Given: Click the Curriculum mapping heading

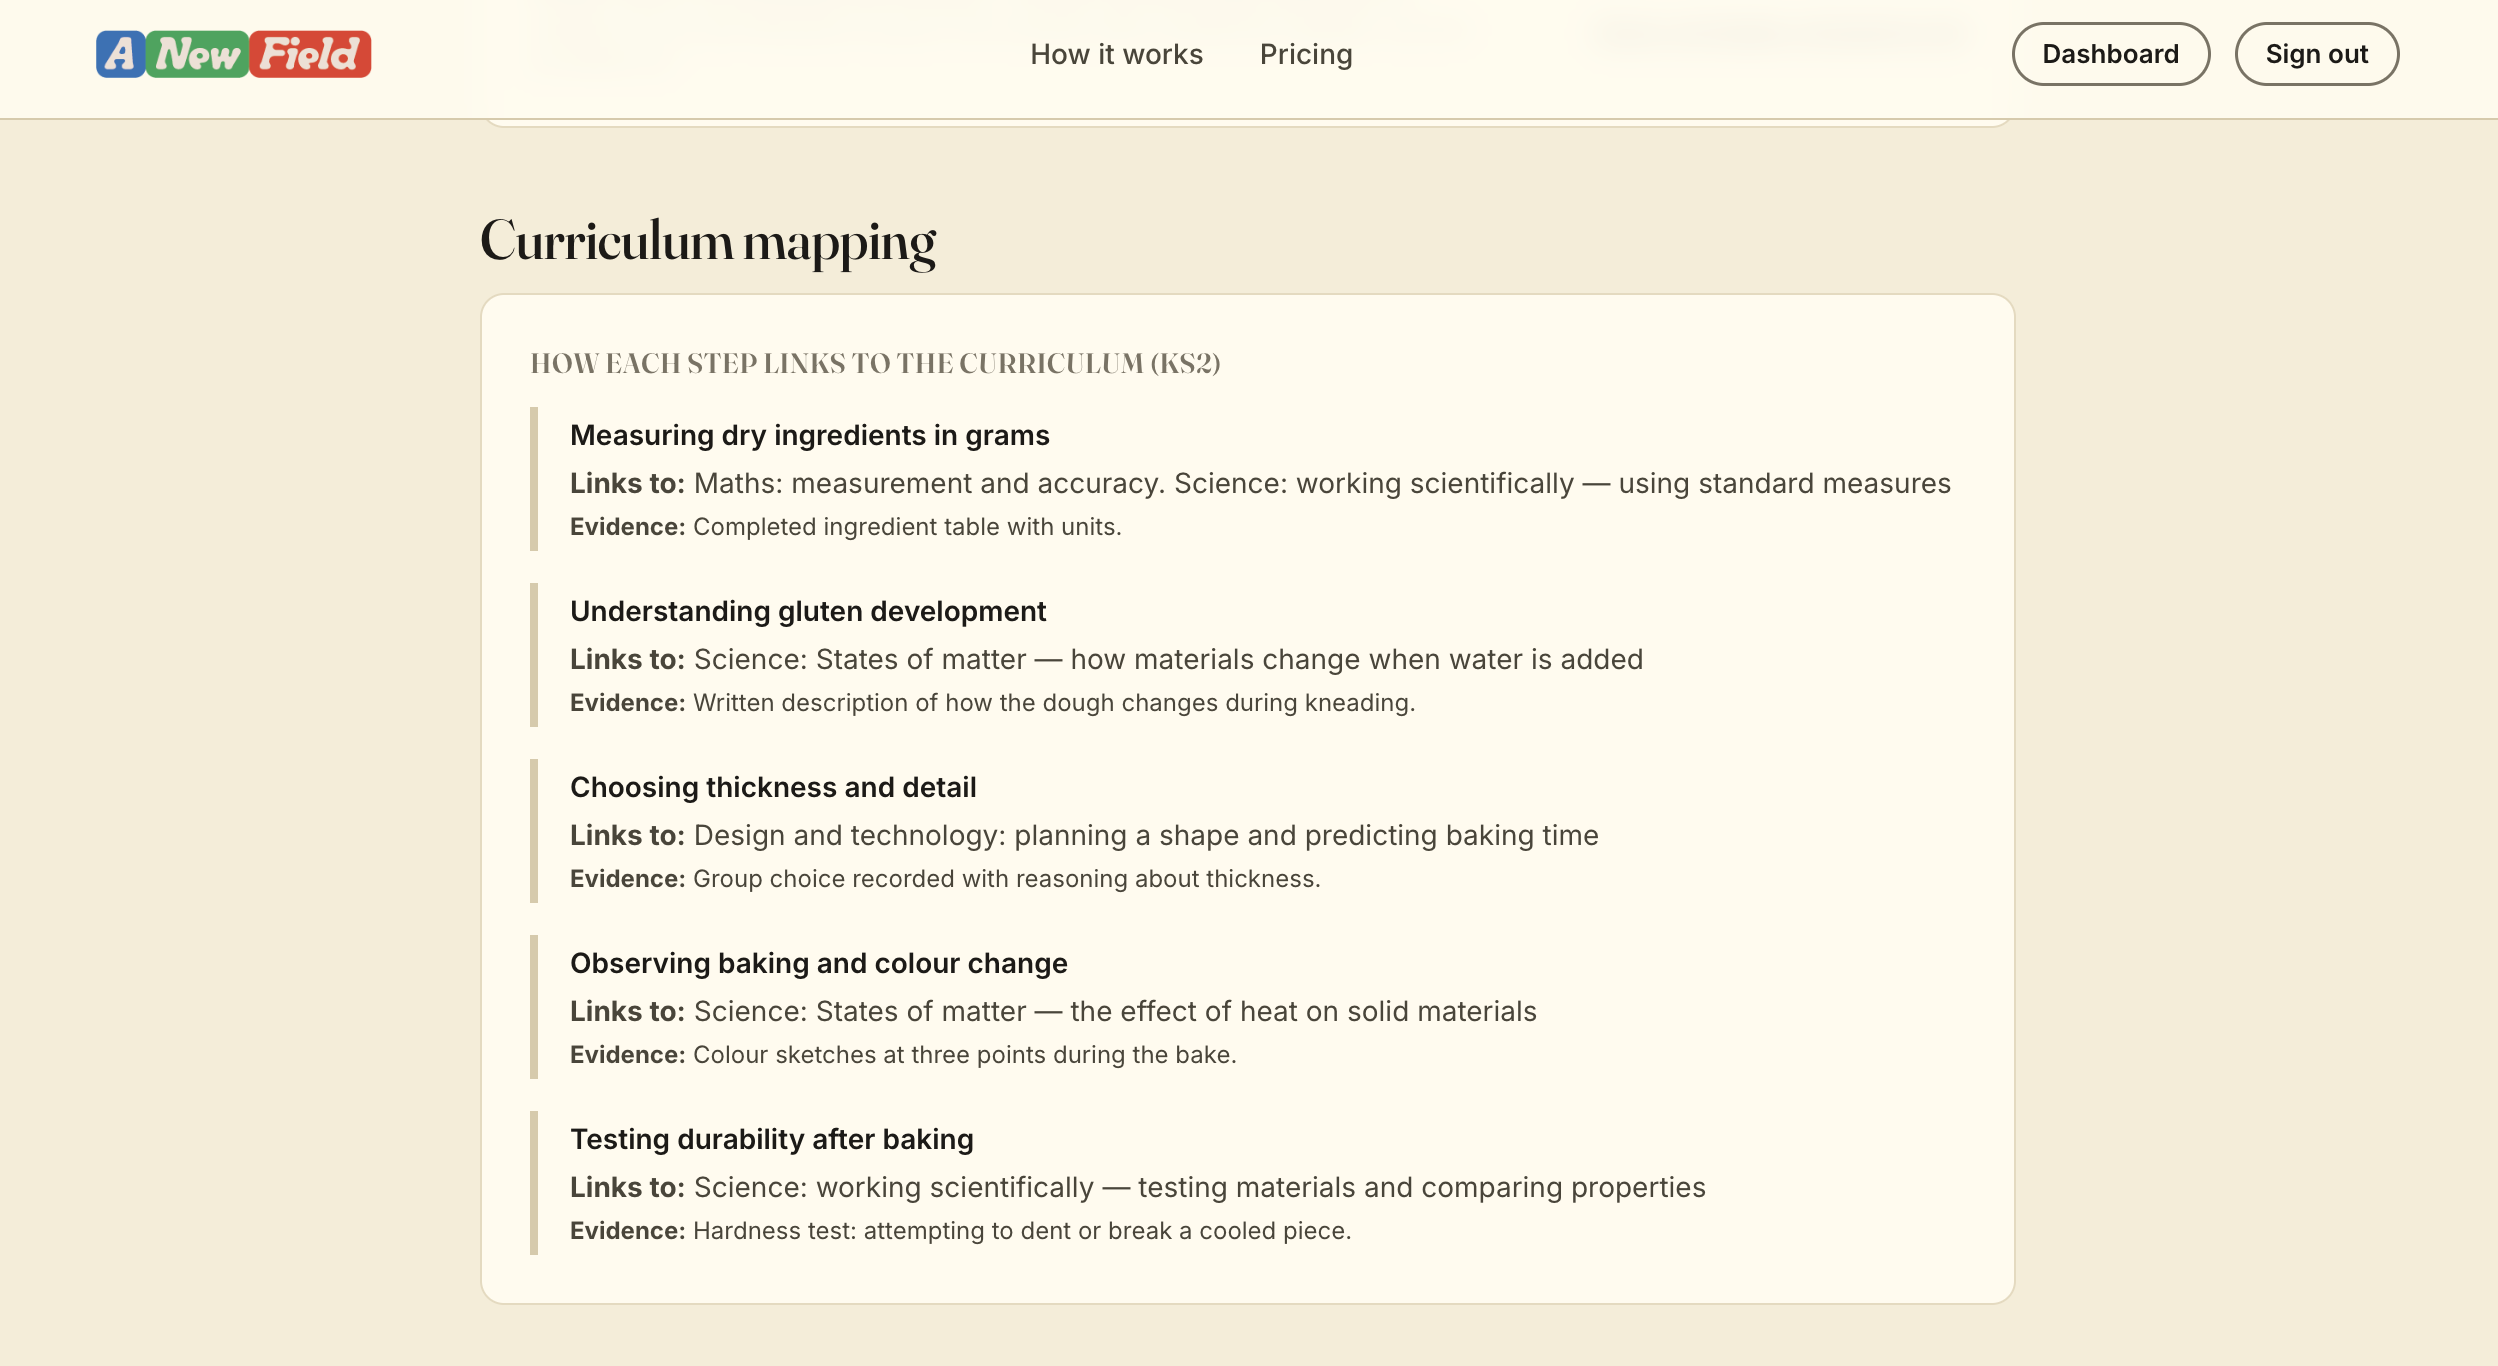Looking at the screenshot, I should click(x=708, y=241).
